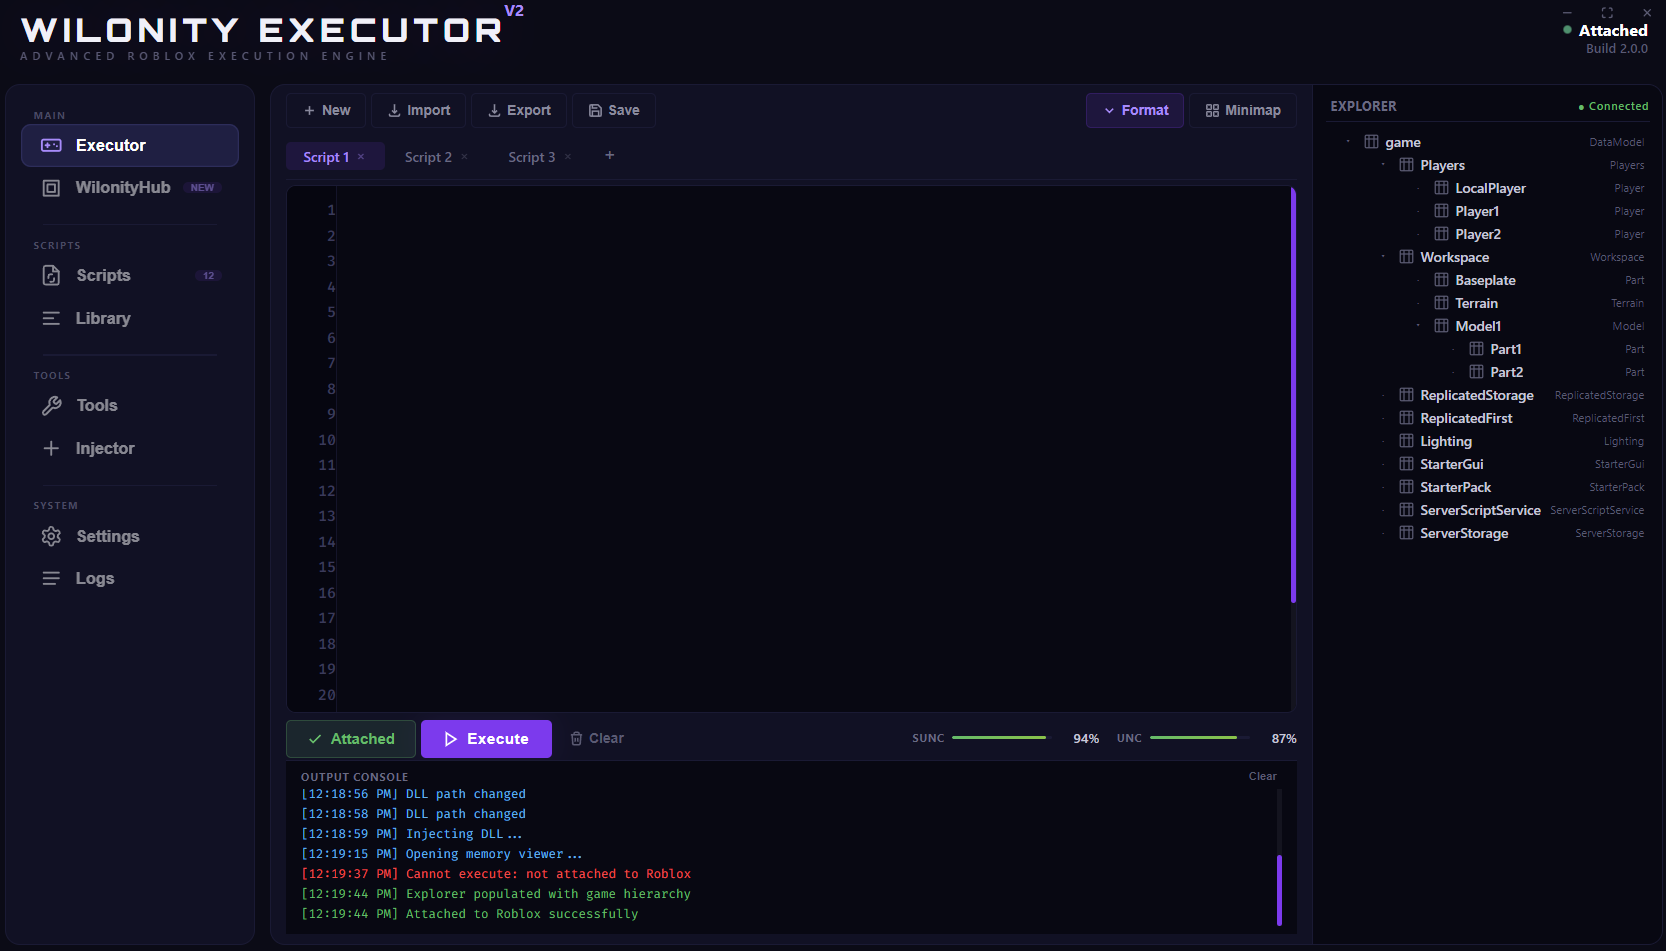Click the StarterPack node icon in Explorer
The width and height of the screenshot is (1666, 951).
[1406, 487]
